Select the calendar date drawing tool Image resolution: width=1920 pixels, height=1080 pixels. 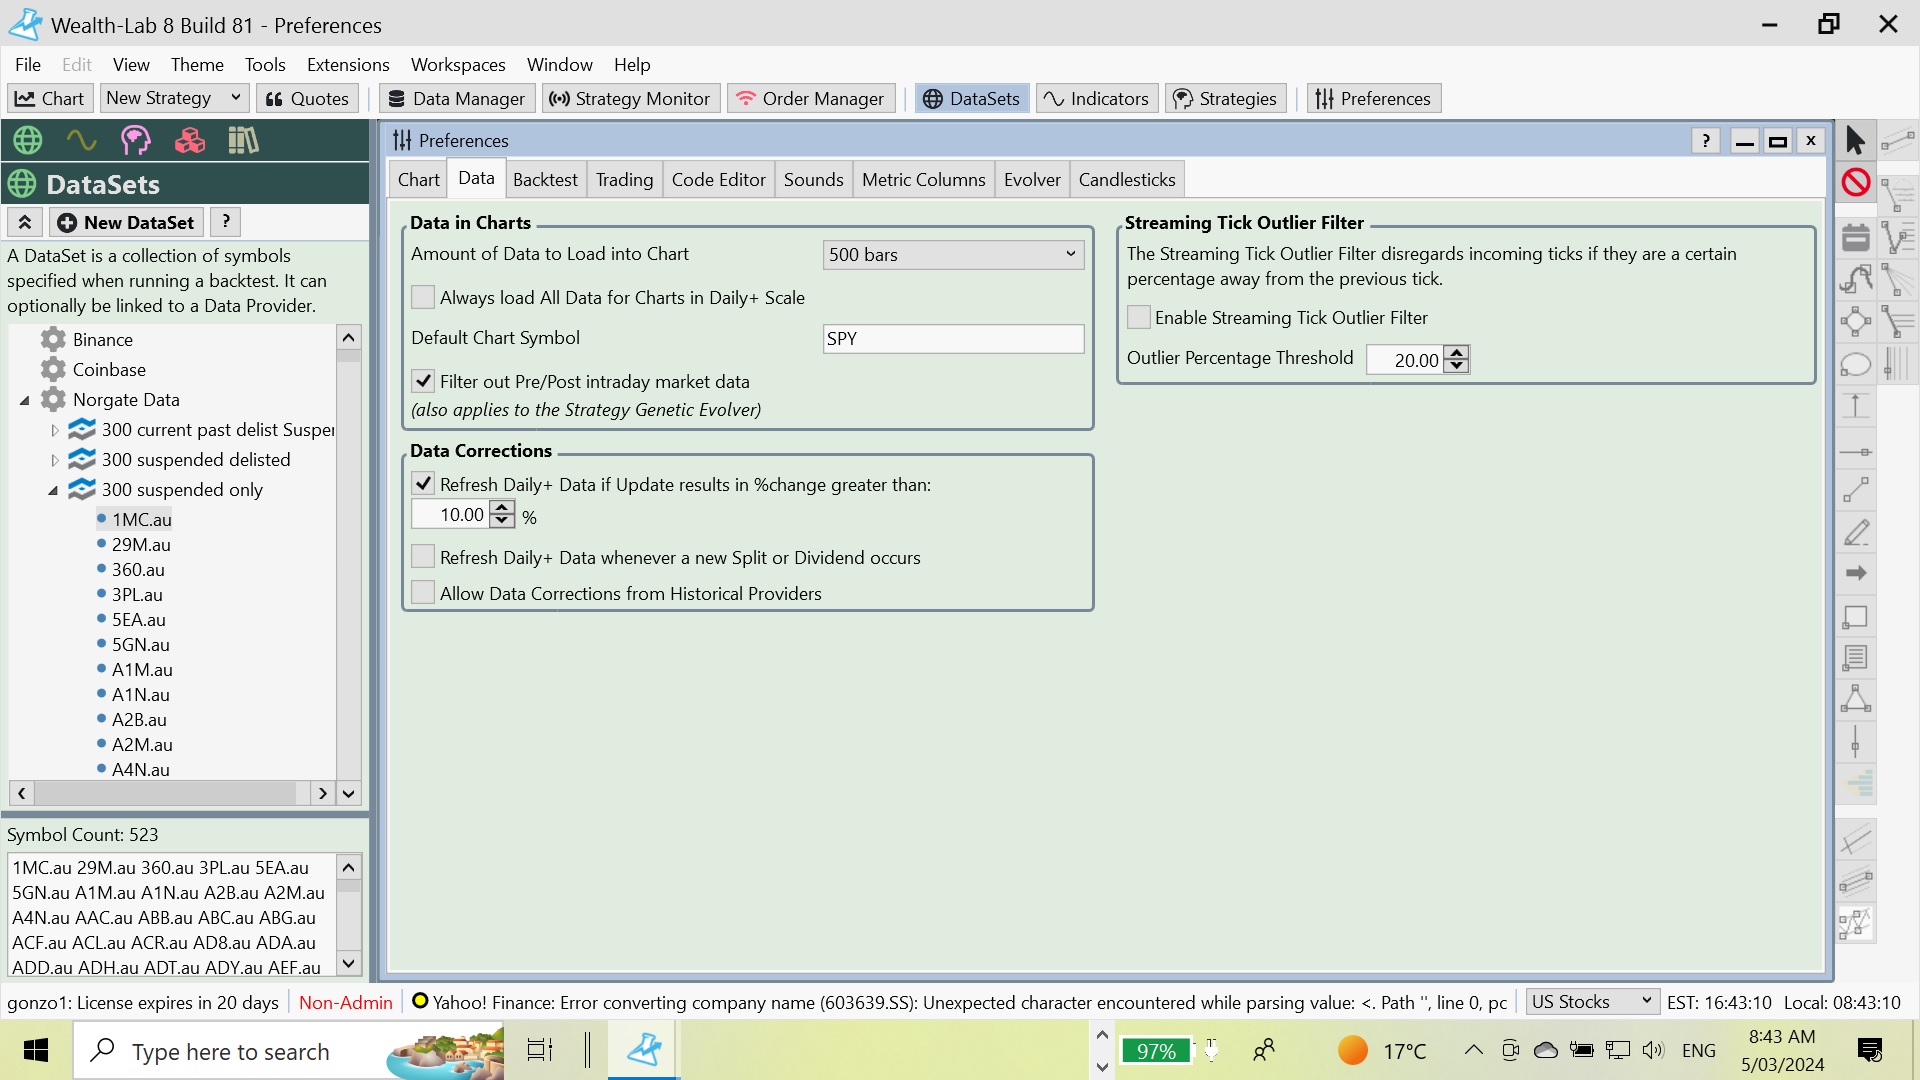(x=1855, y=237)
